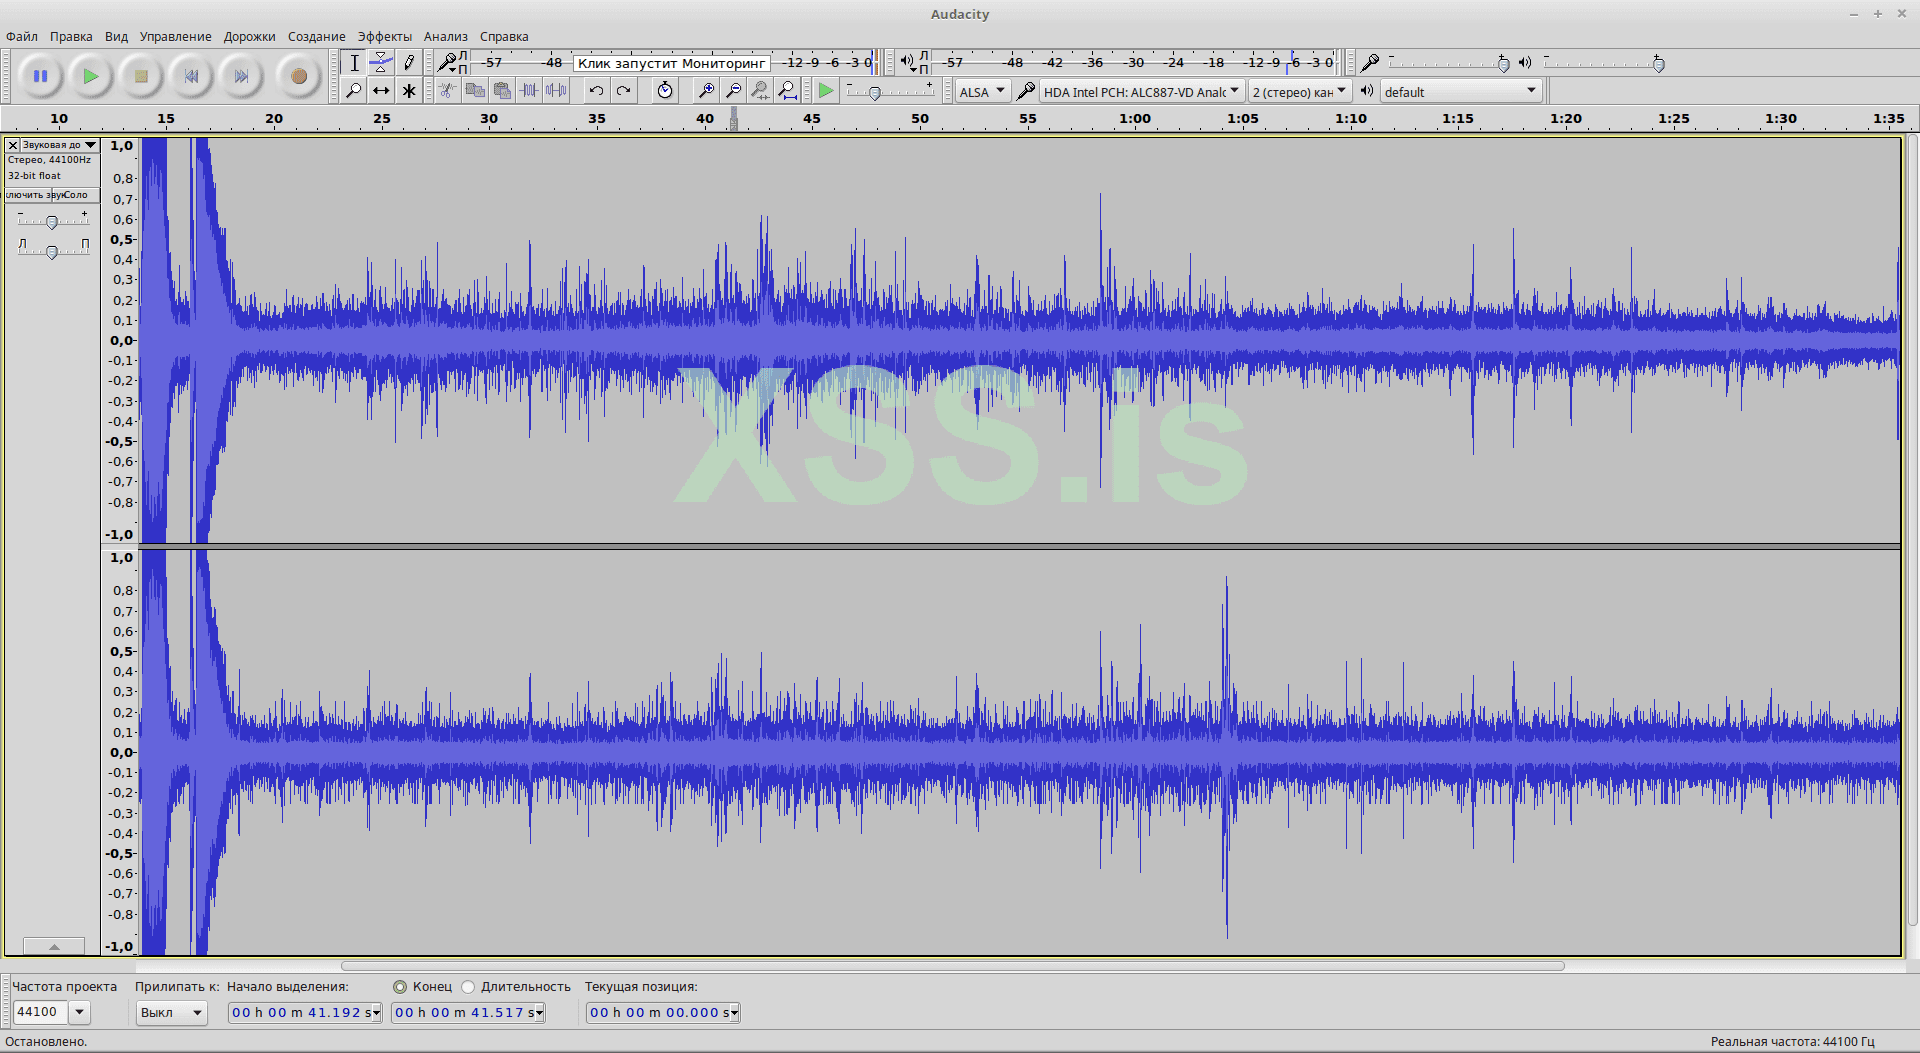Open the HDA Intel PCH recording device dropdown
Screen dimensions: 1920x1053
coord(1142,92)
